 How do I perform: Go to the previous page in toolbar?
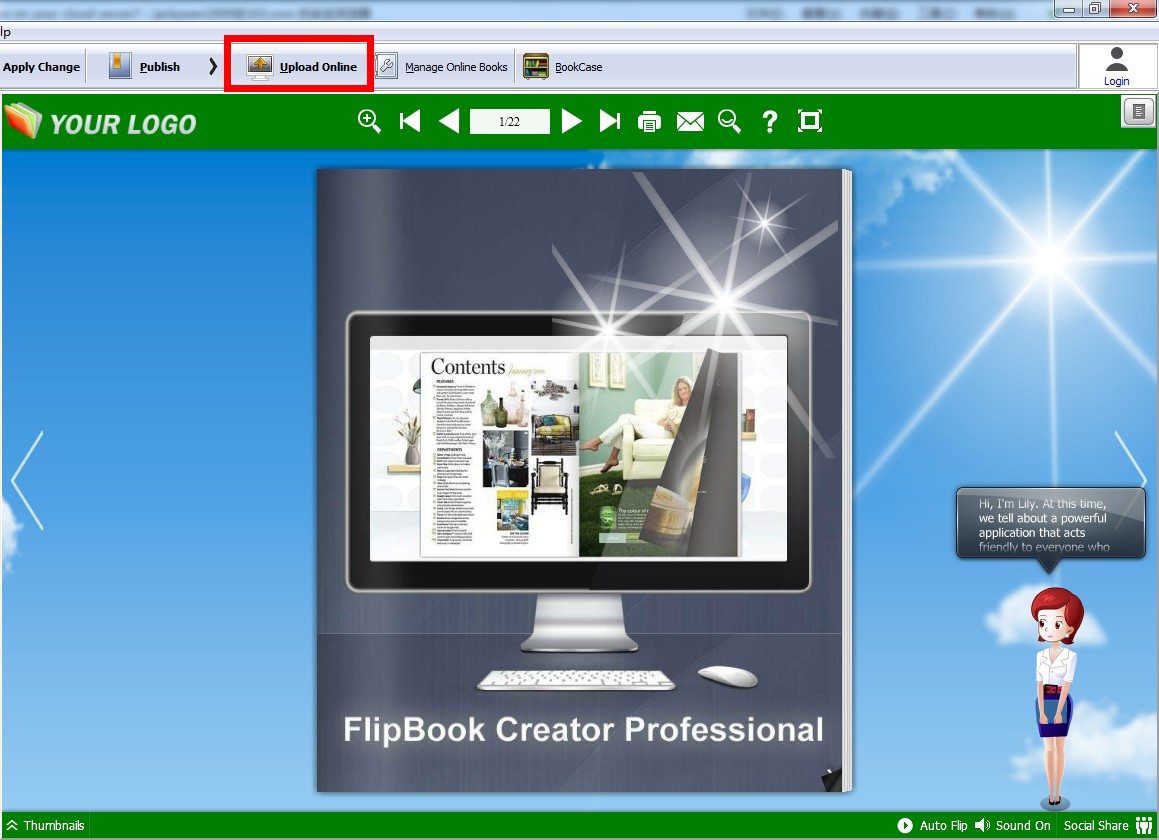449,121
